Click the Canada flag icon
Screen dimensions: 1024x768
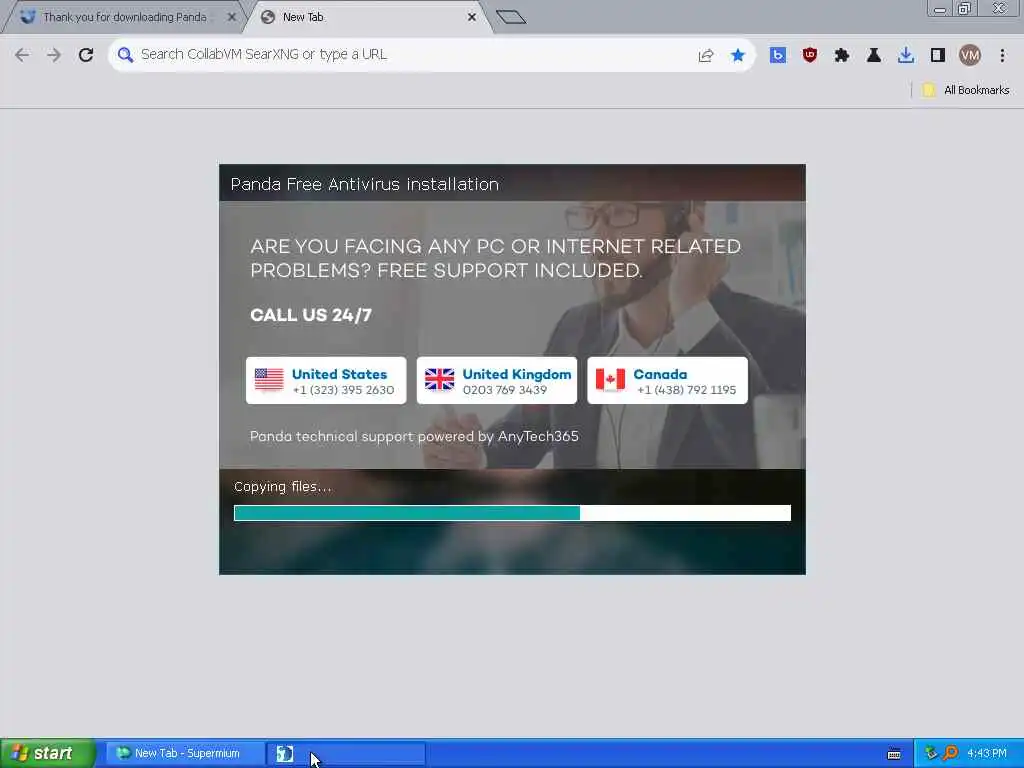[610, 379]
